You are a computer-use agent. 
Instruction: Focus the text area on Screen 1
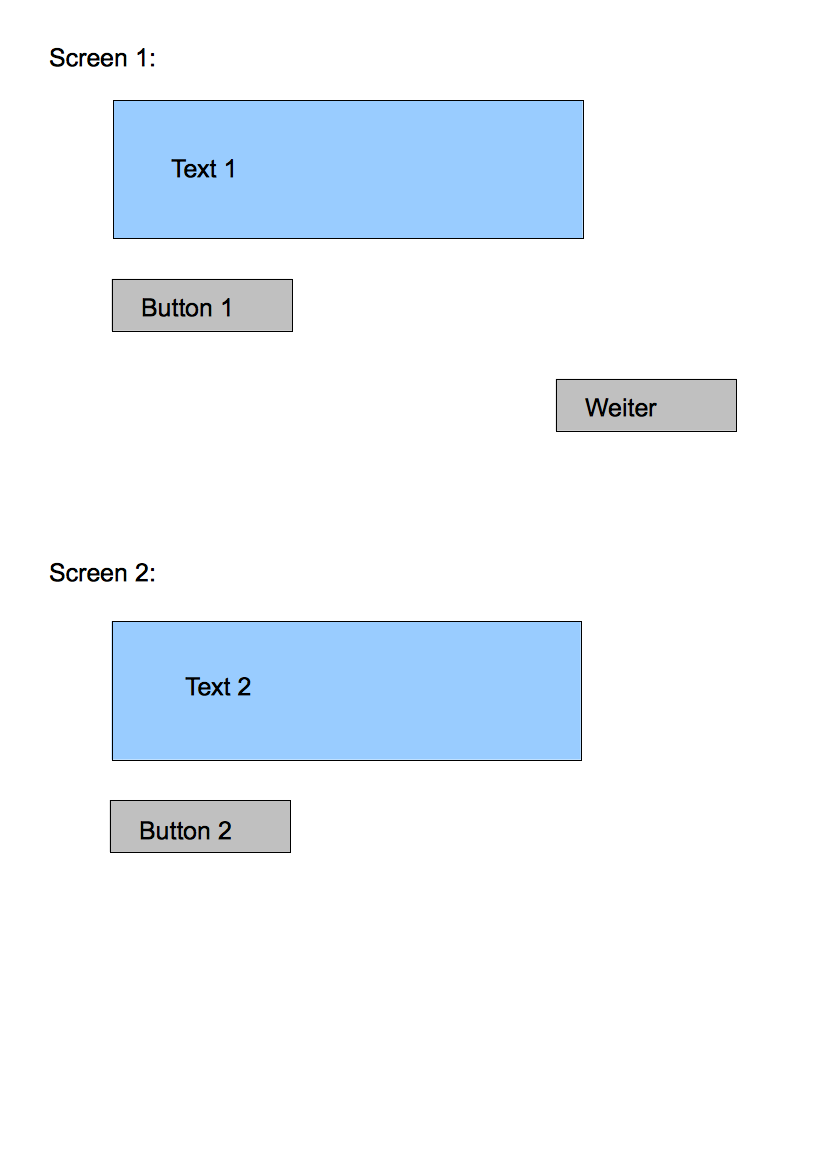point(348,170)
